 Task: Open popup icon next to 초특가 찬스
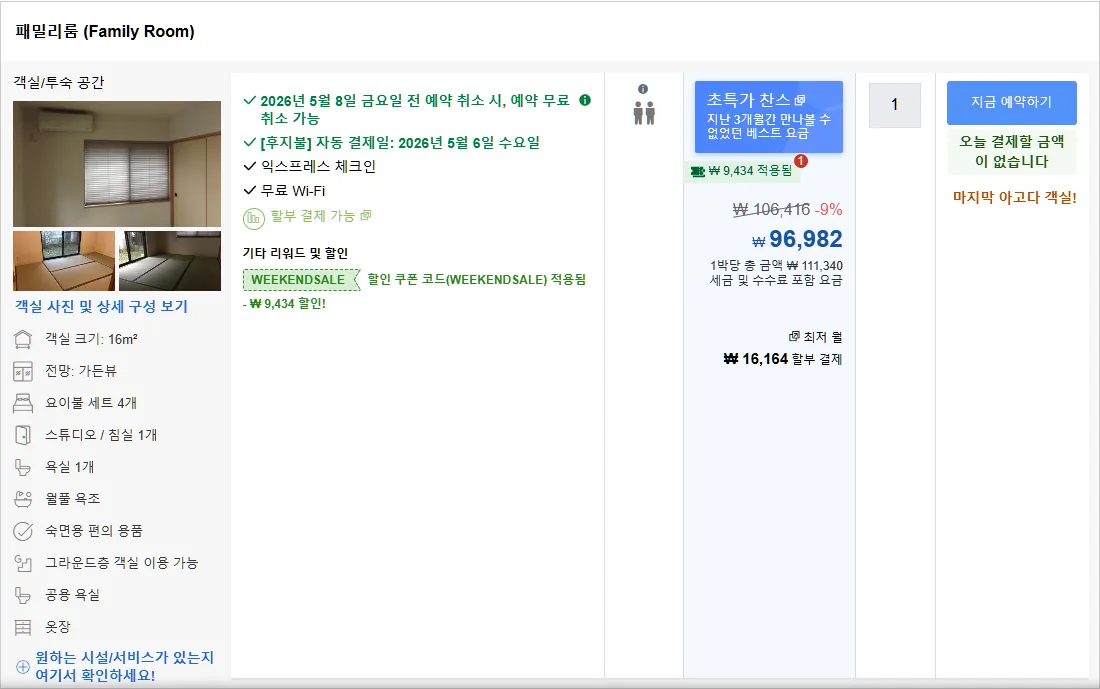coord(800,100)
